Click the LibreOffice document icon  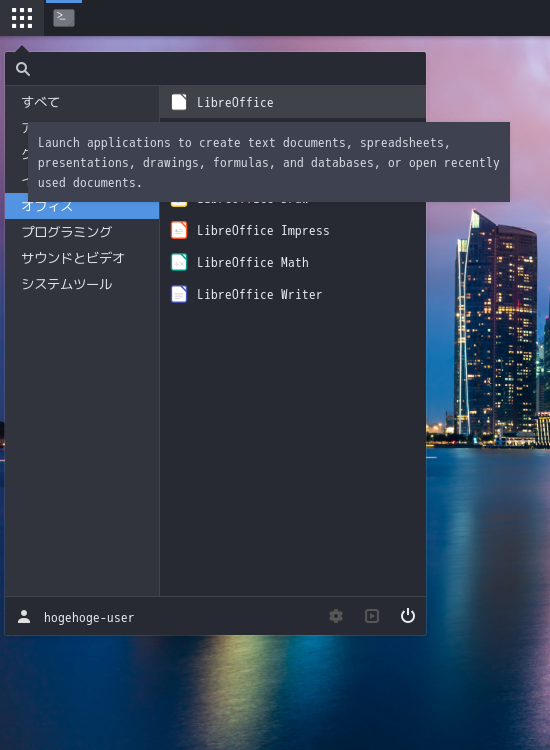tap(179, 102)
